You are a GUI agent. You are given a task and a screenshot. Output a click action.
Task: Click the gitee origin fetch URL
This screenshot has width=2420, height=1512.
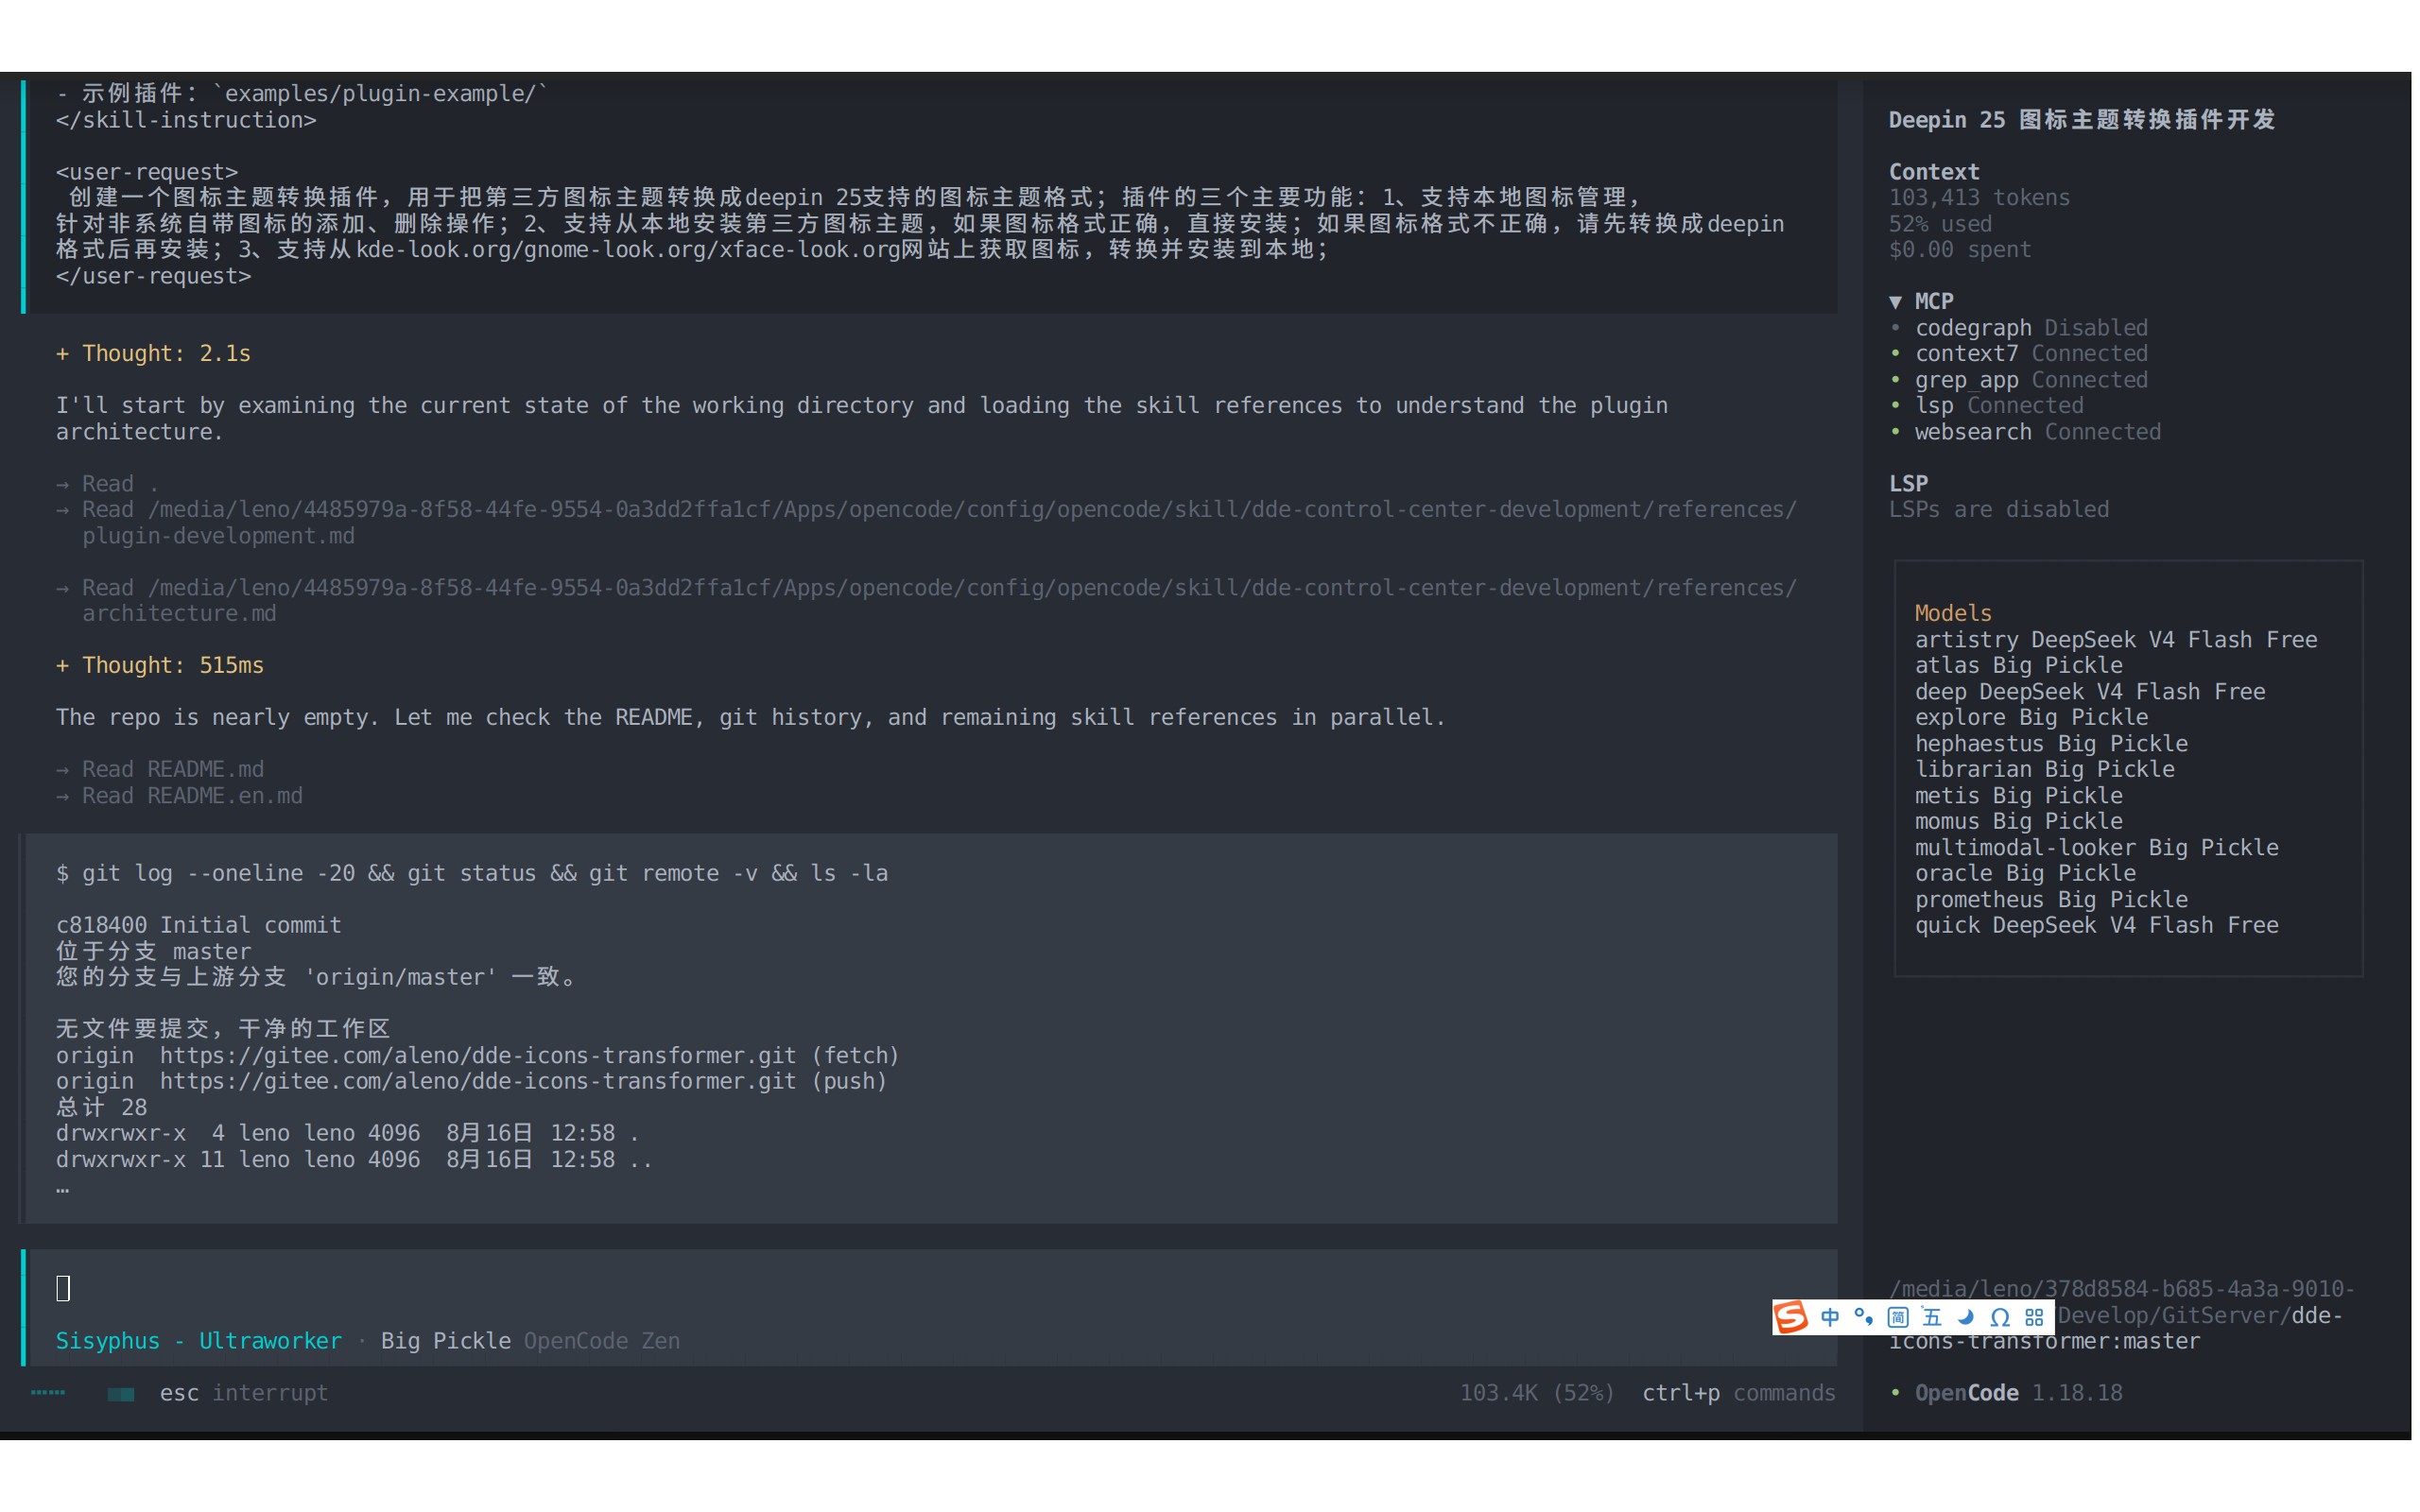tap(478, 1056)
